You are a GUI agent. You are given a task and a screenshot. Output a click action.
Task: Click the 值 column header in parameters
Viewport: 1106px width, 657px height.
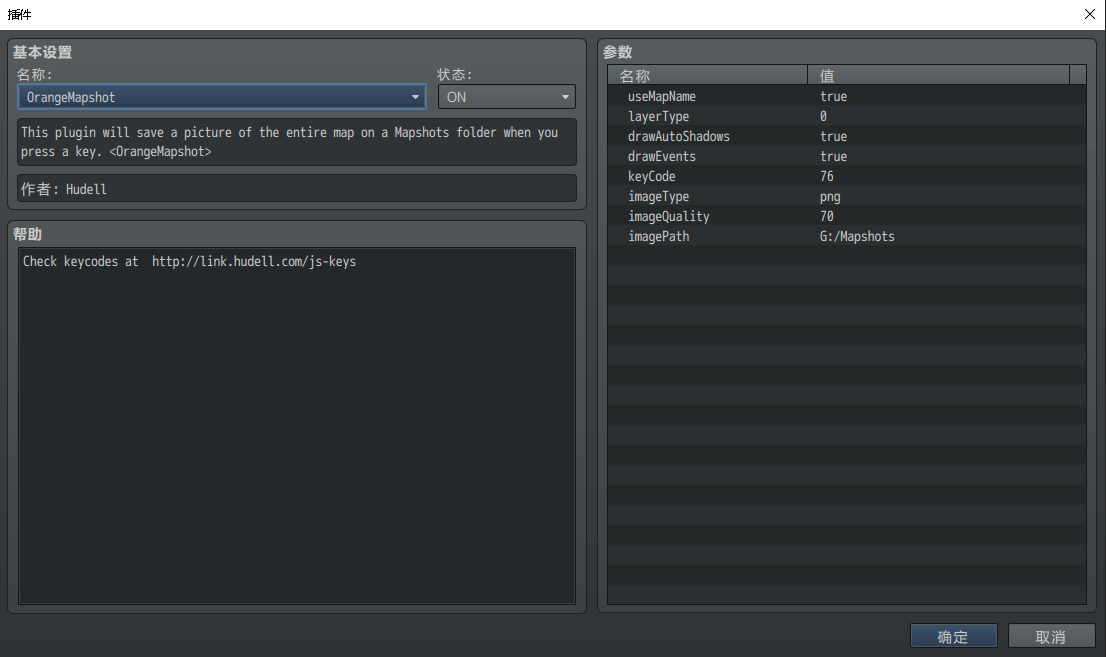tap(938, 75)
